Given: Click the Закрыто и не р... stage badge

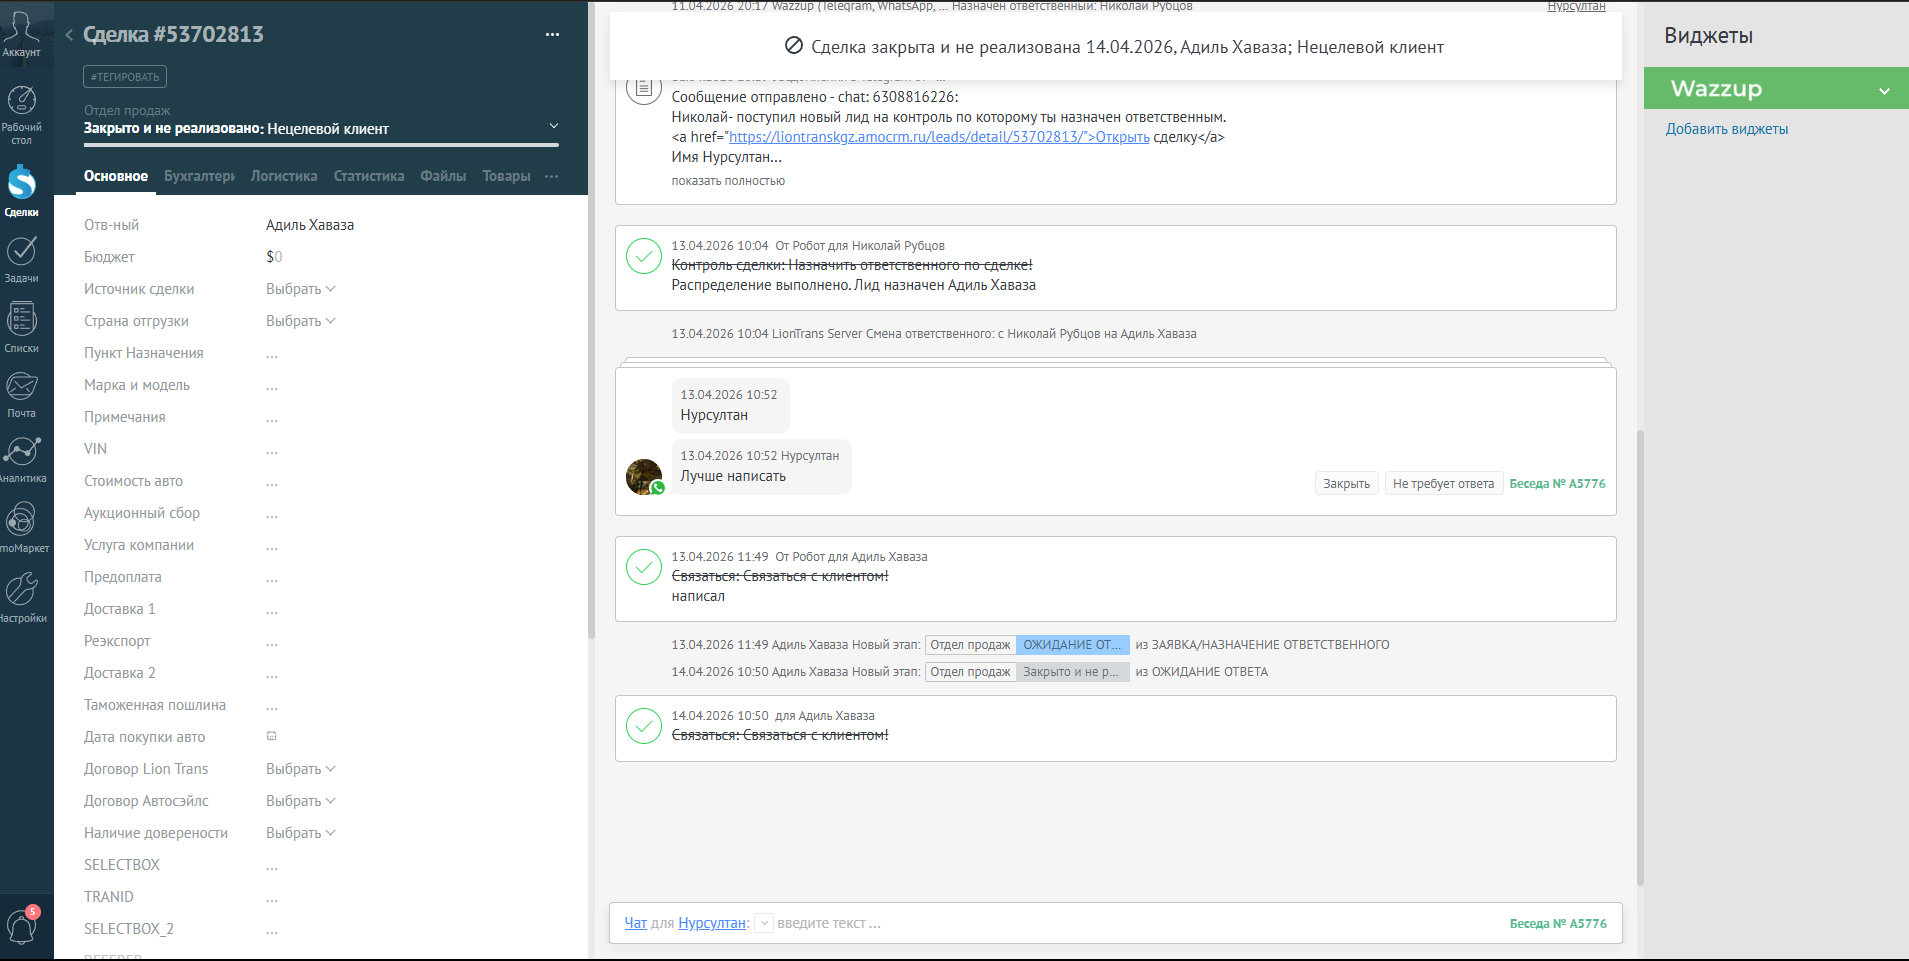Looking at the screenshot, I should point(1072,672).
